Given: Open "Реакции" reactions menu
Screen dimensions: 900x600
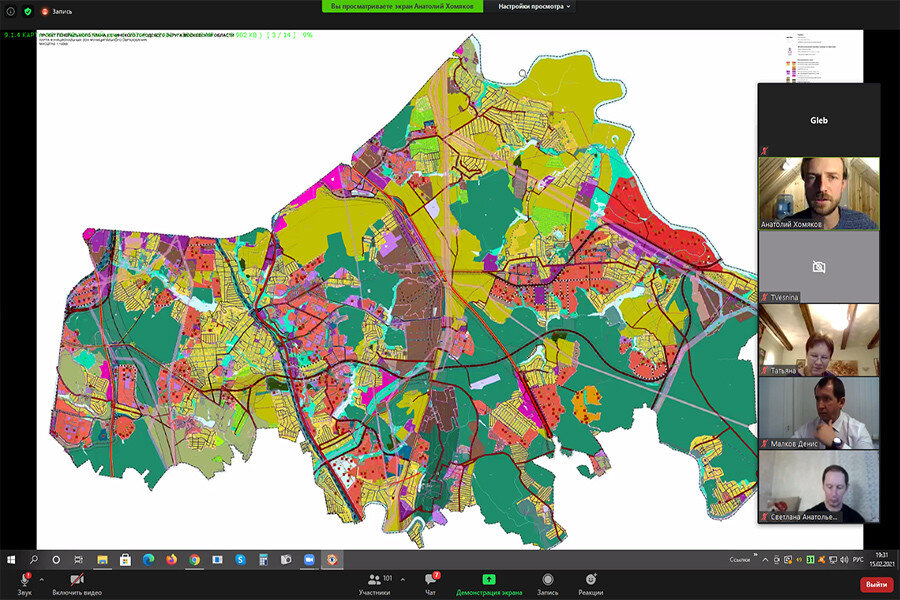Looking at the screenshot, I should pyautogui.click(x=591, y=584).
